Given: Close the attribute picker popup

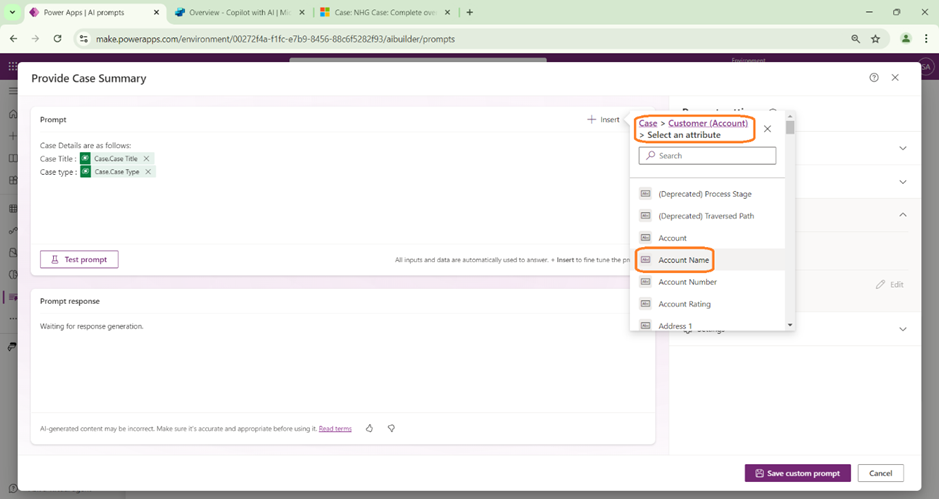Looking at the screenshot, I should pos(767,129).
